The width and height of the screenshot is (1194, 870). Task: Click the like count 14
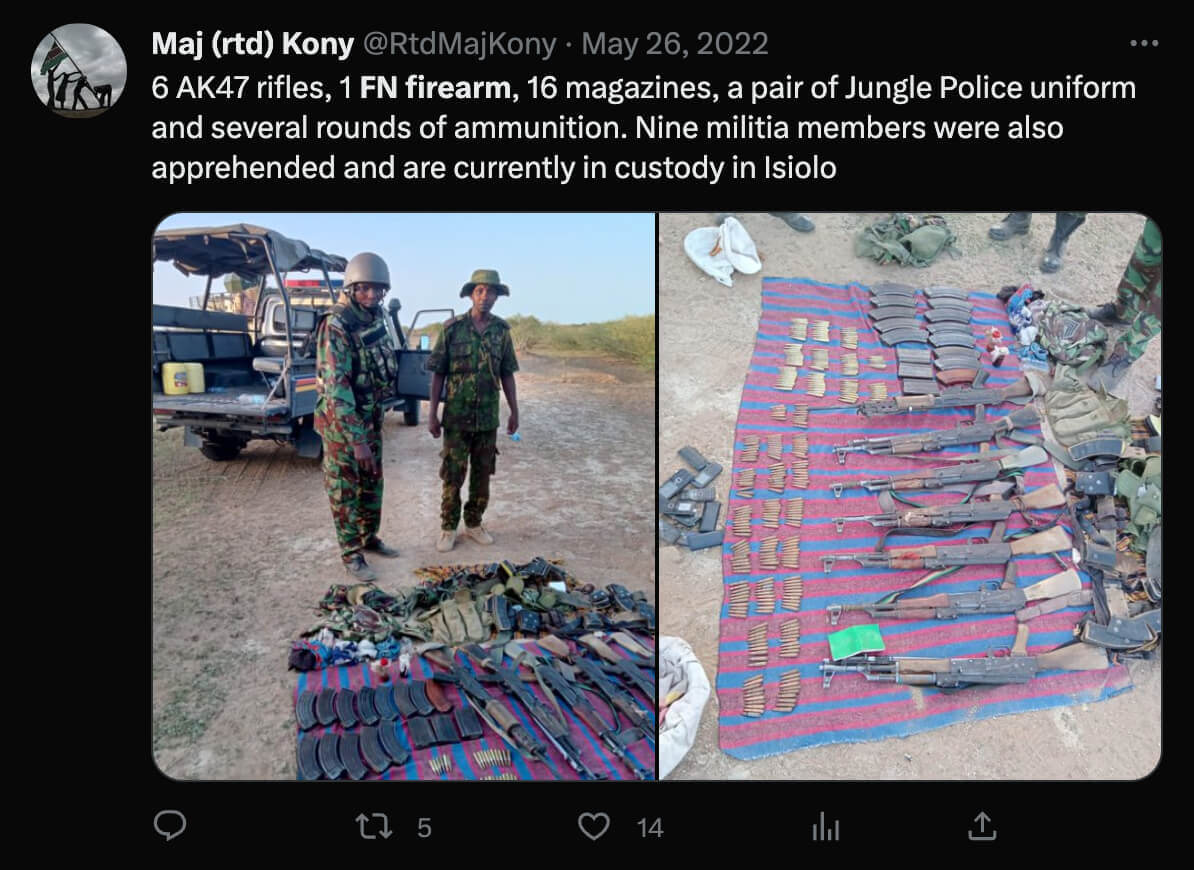[x=650, y=828]
